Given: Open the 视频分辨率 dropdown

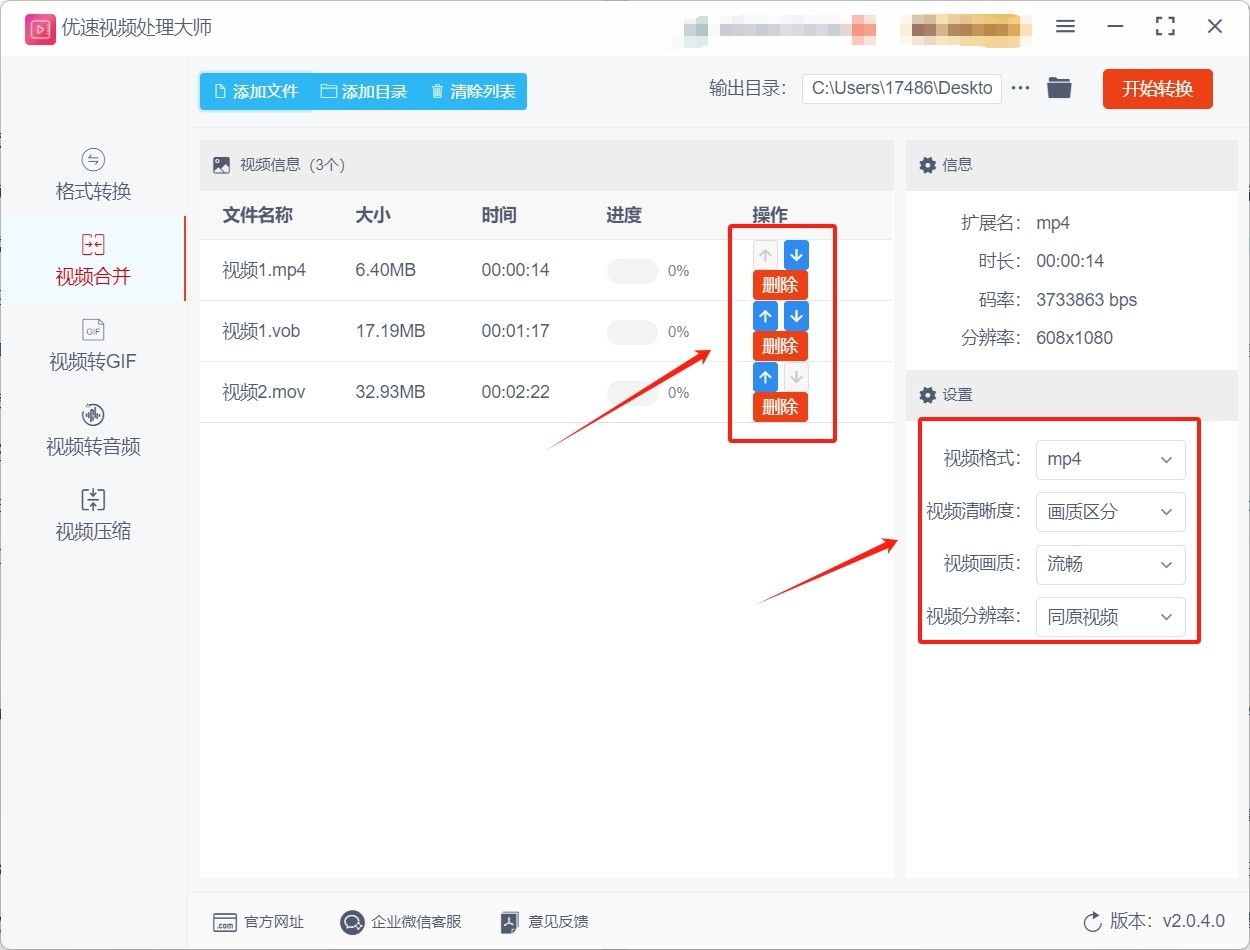Looking at the screenshot, I should [x=1110, y=617].
